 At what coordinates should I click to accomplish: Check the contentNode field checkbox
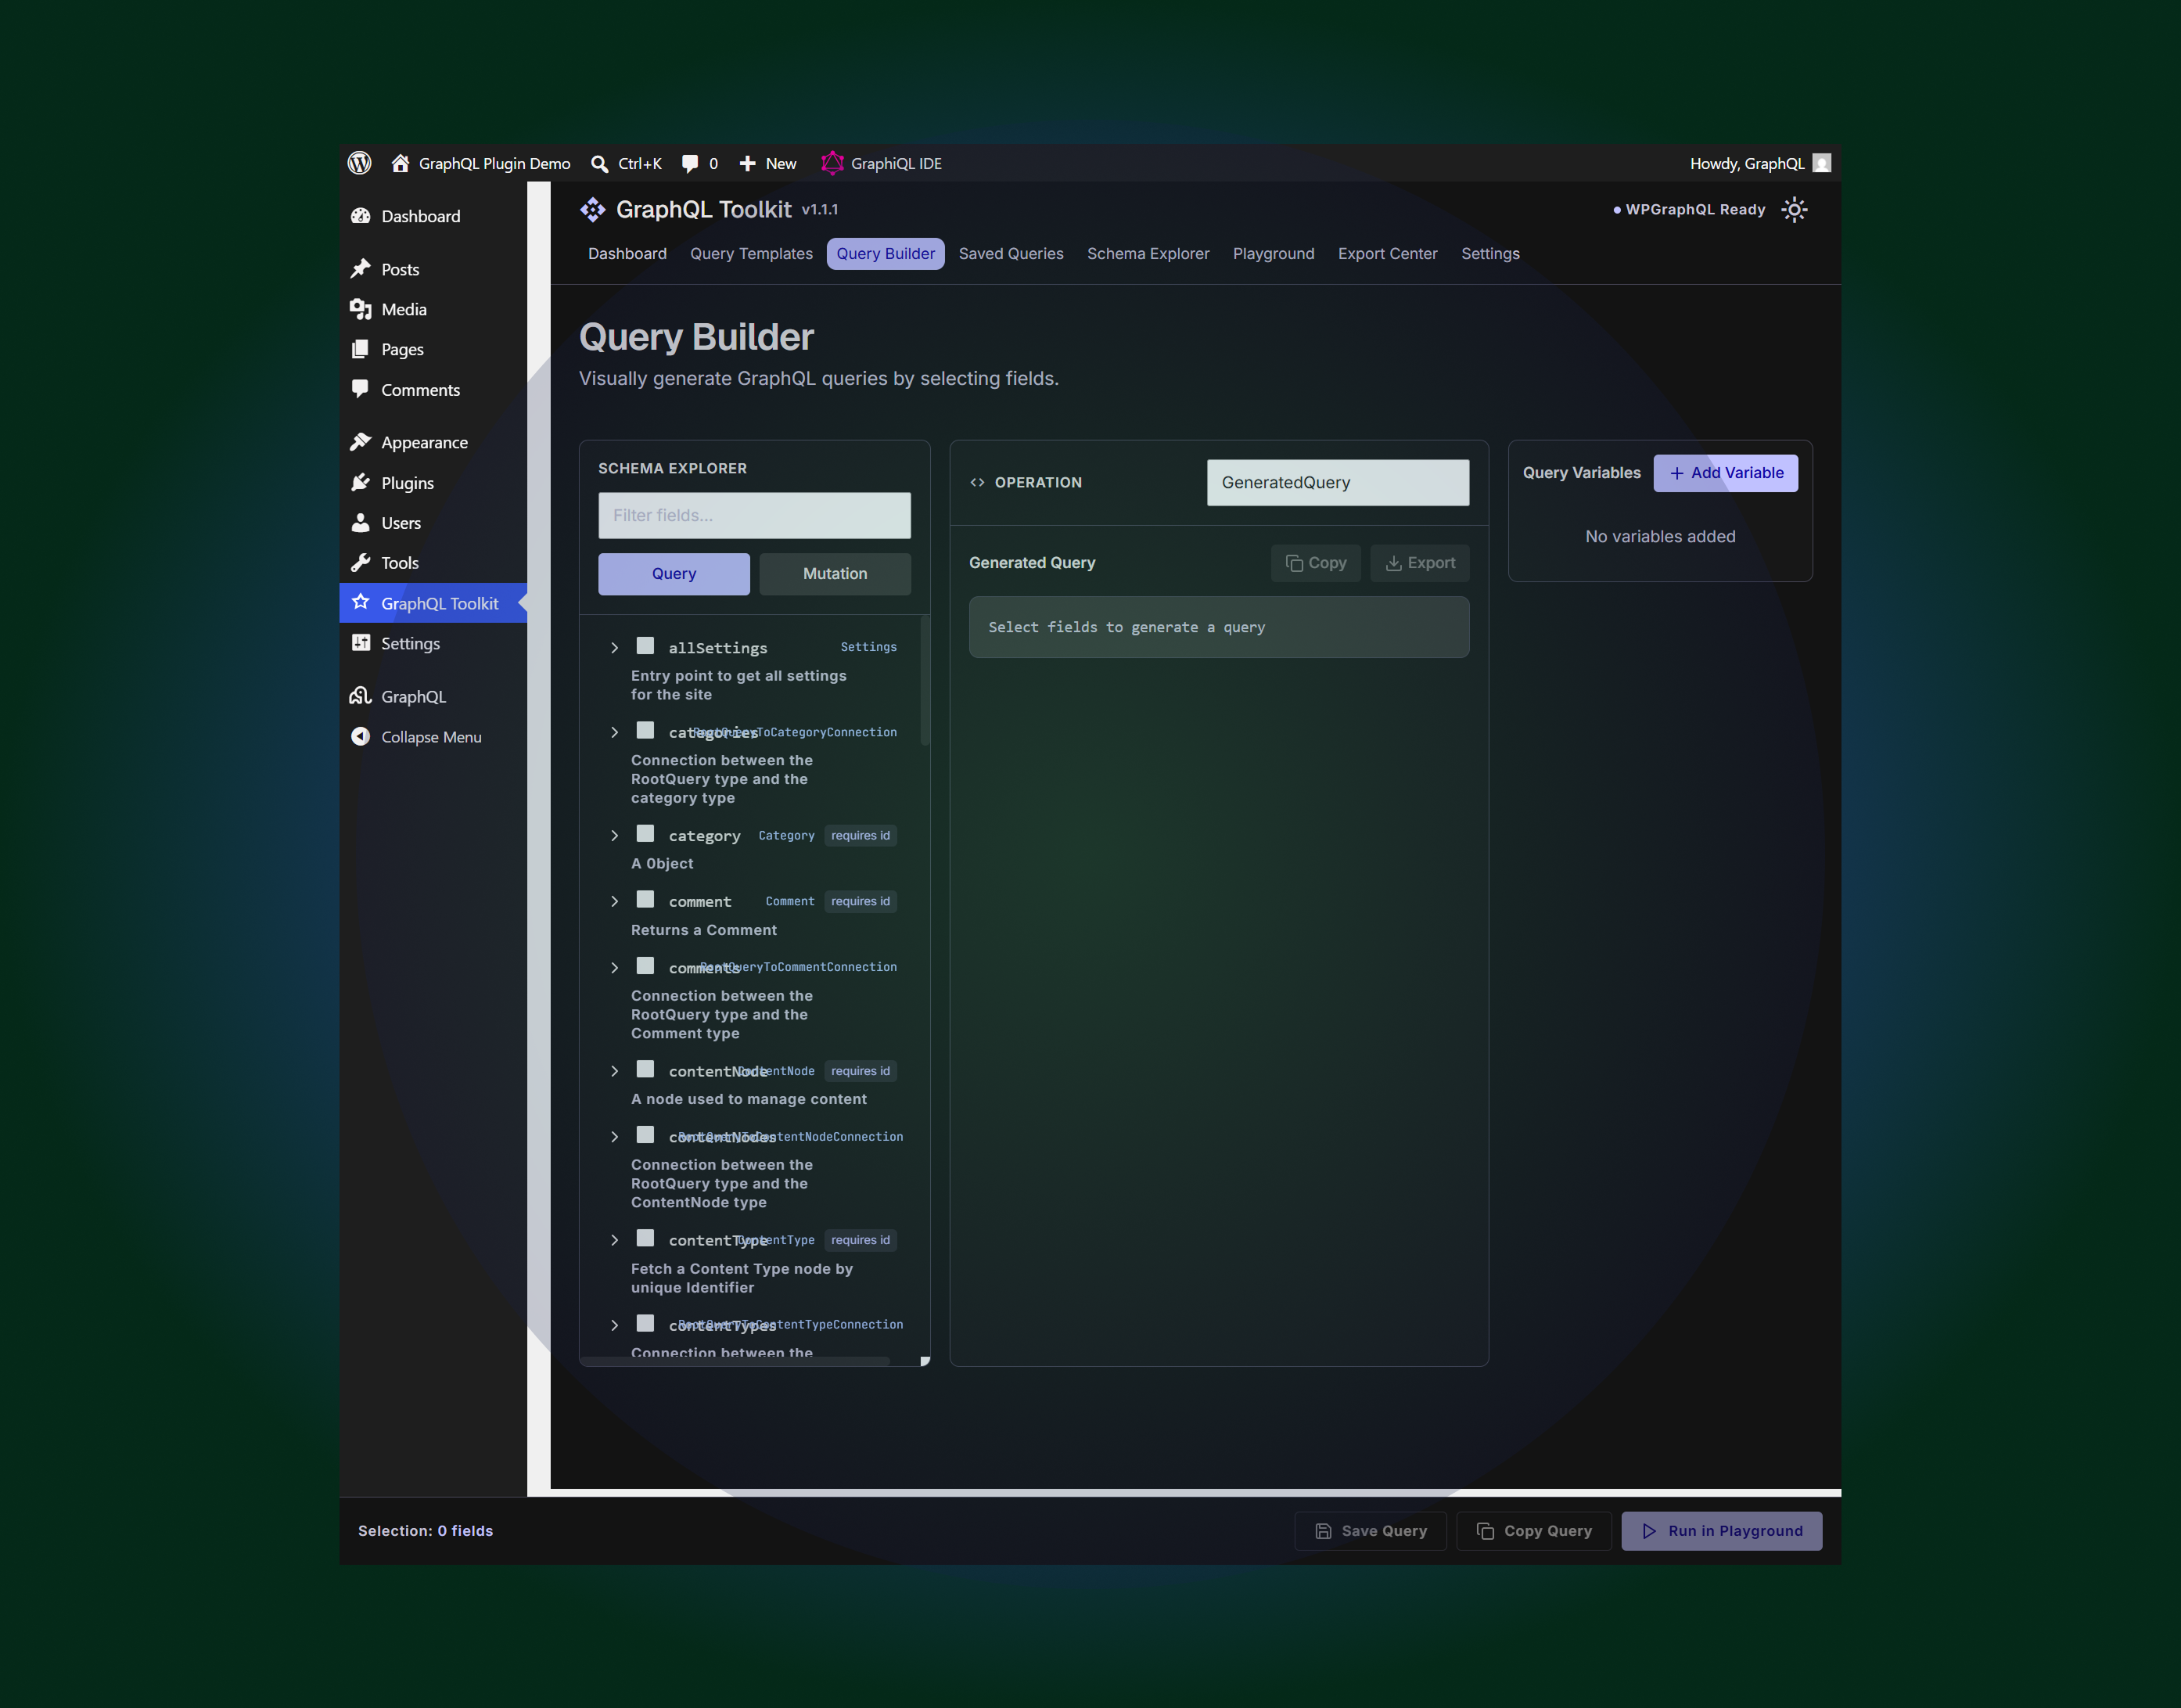point(645,1069)
